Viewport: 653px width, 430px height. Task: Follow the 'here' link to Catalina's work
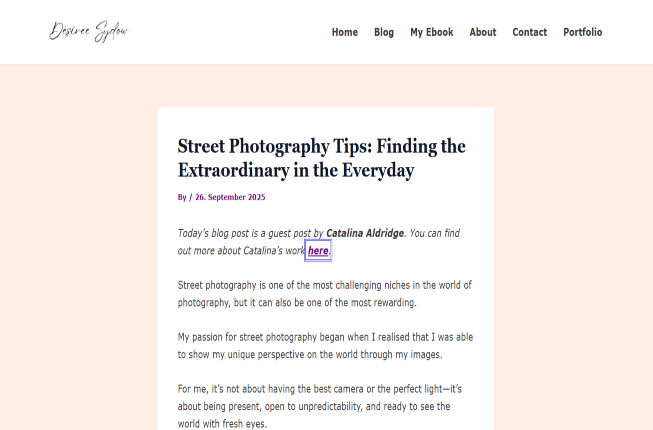(318, 251)
